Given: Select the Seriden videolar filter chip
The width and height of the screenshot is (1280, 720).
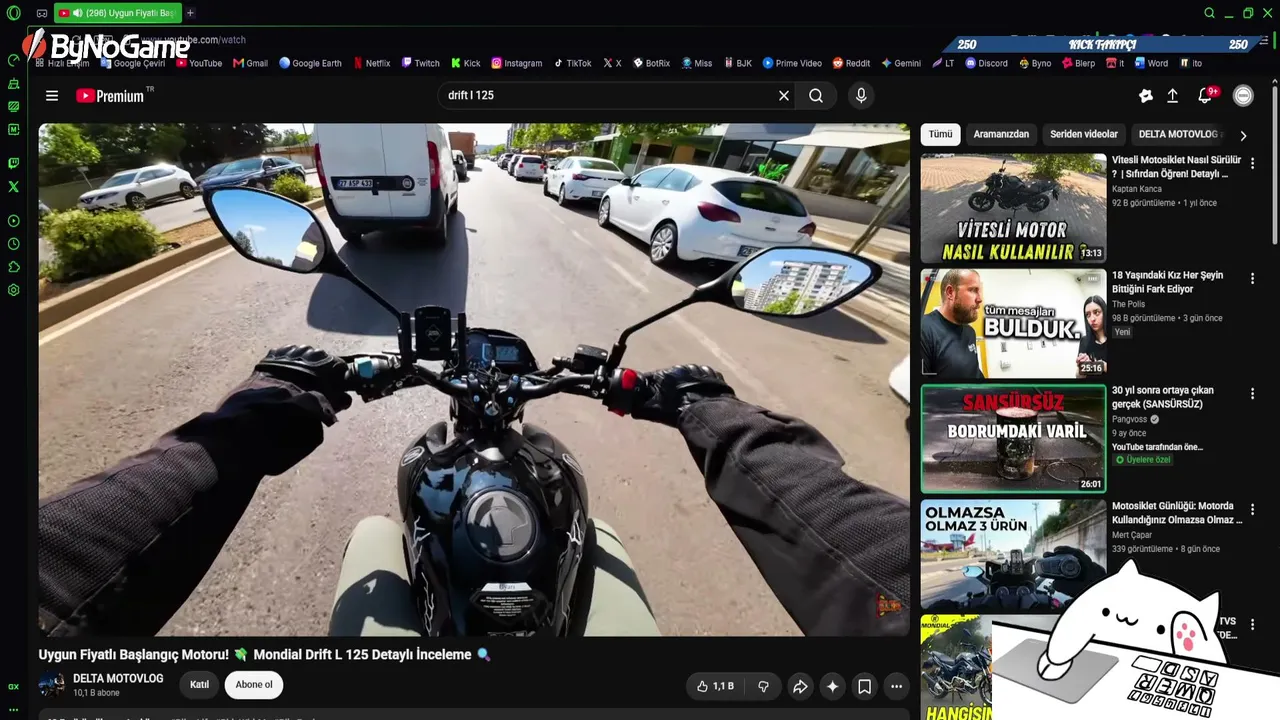Looking at the screenshot, I should pyautogui.click(x=1084, y=134).
